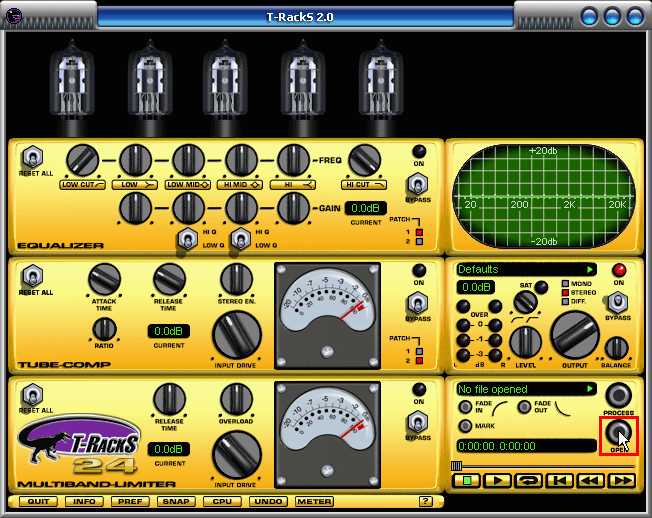The height and width of the screenshot is (518, 652).
Task: Click the large Output knob
Action: tap(575, 335)
